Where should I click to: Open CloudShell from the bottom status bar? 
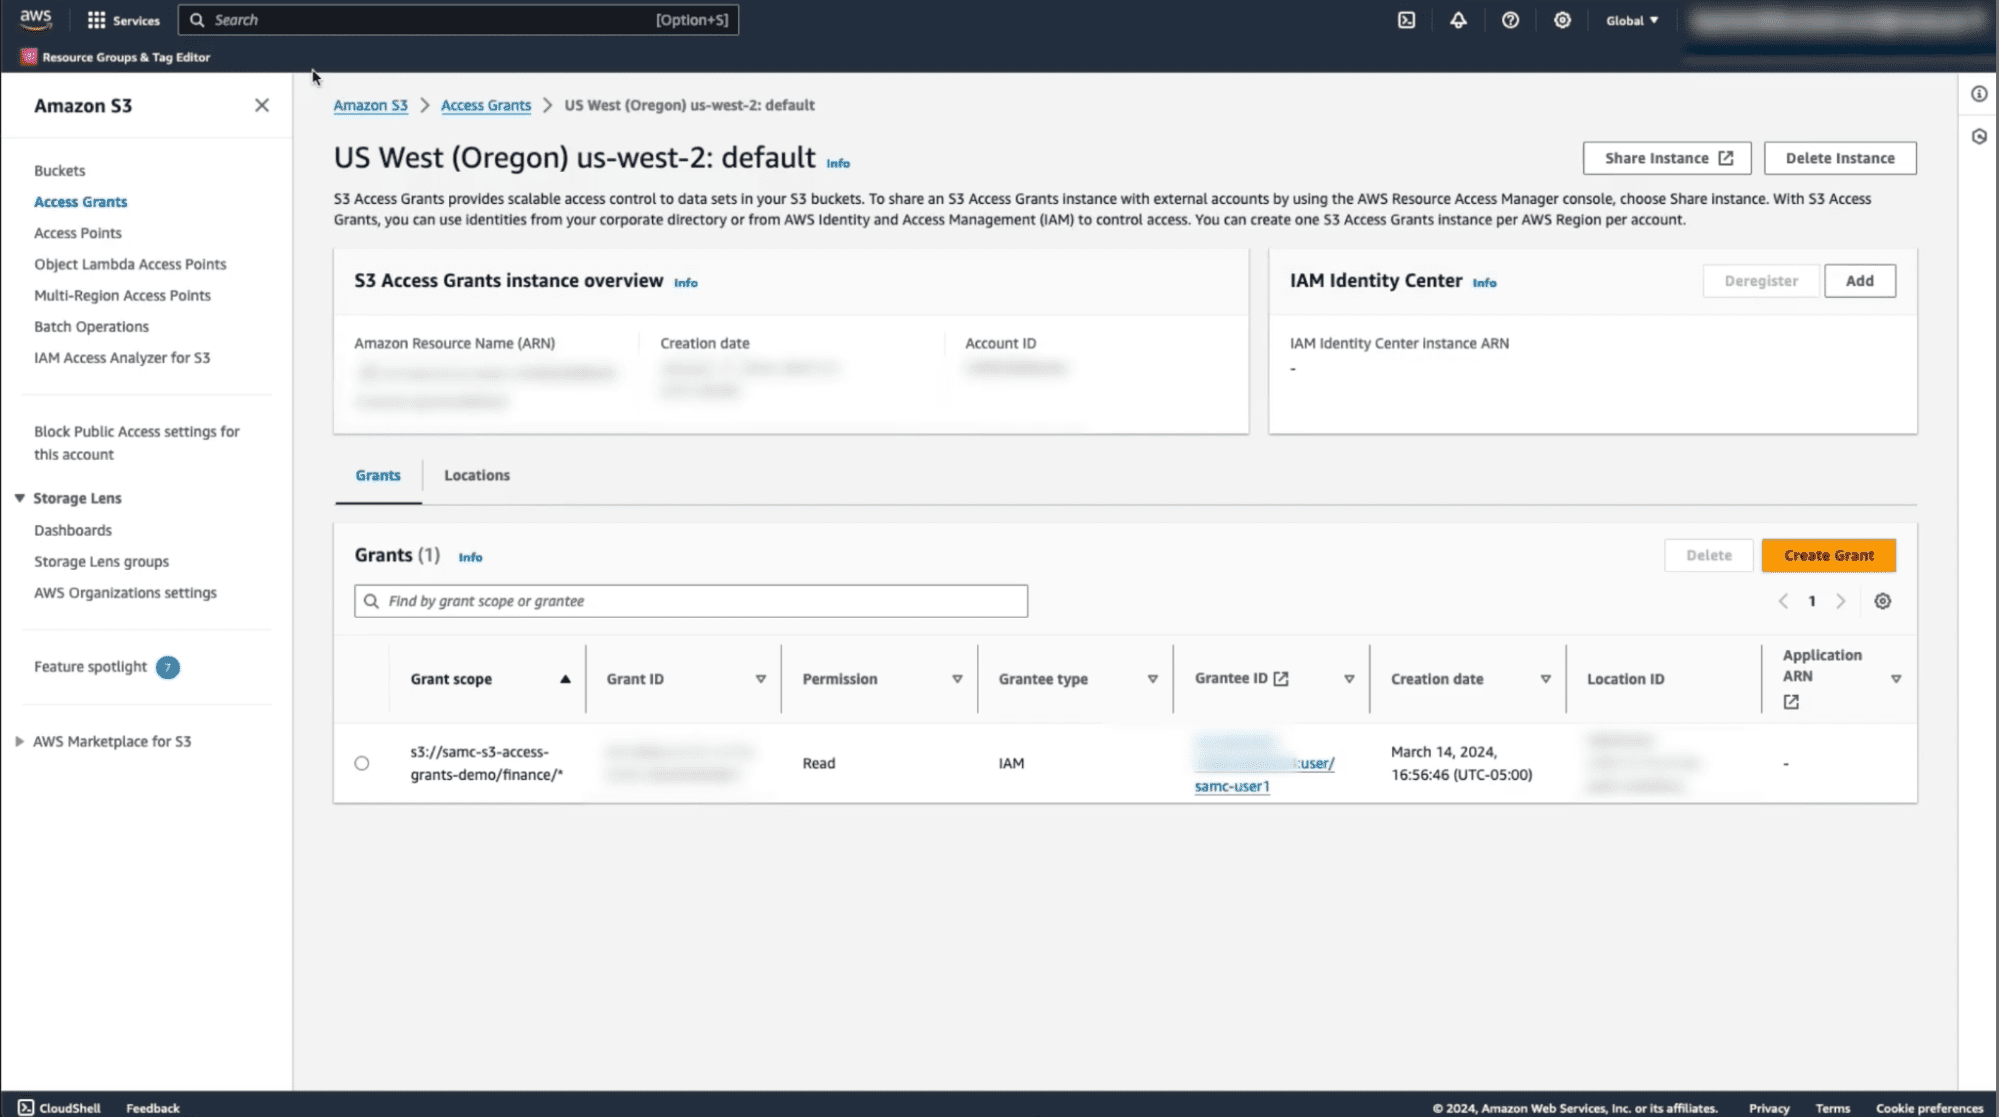tap(60, 1108)
